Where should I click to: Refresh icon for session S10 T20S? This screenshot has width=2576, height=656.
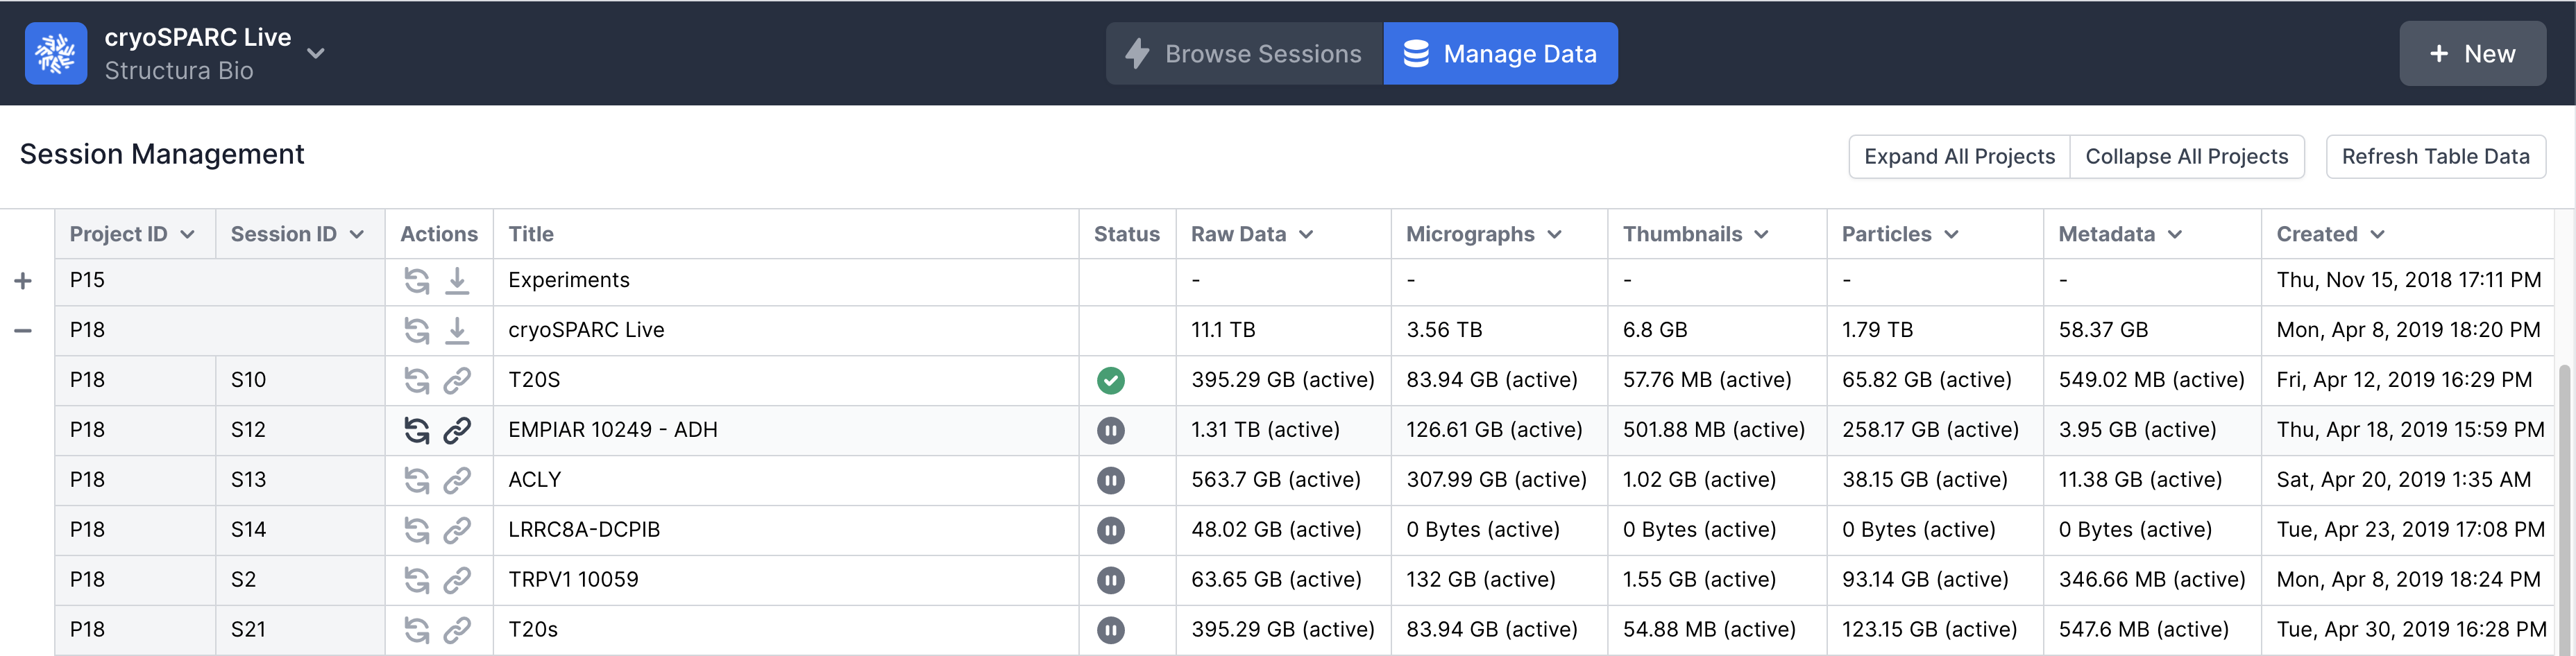[417, 381]
